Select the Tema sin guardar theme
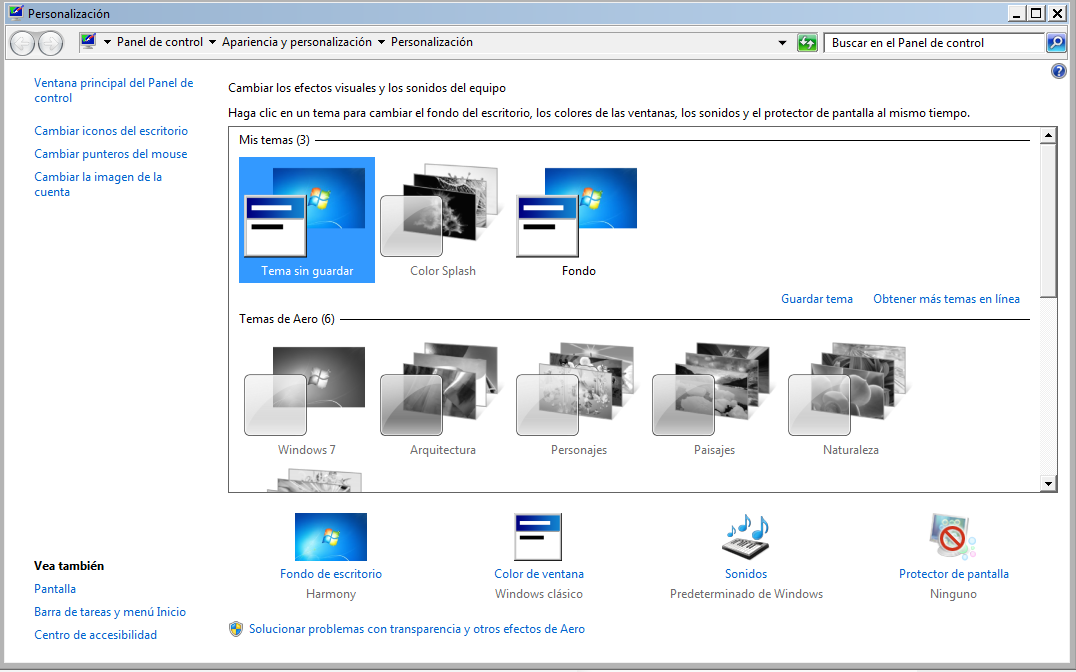1076x672 pixels. tap(307, 220)
